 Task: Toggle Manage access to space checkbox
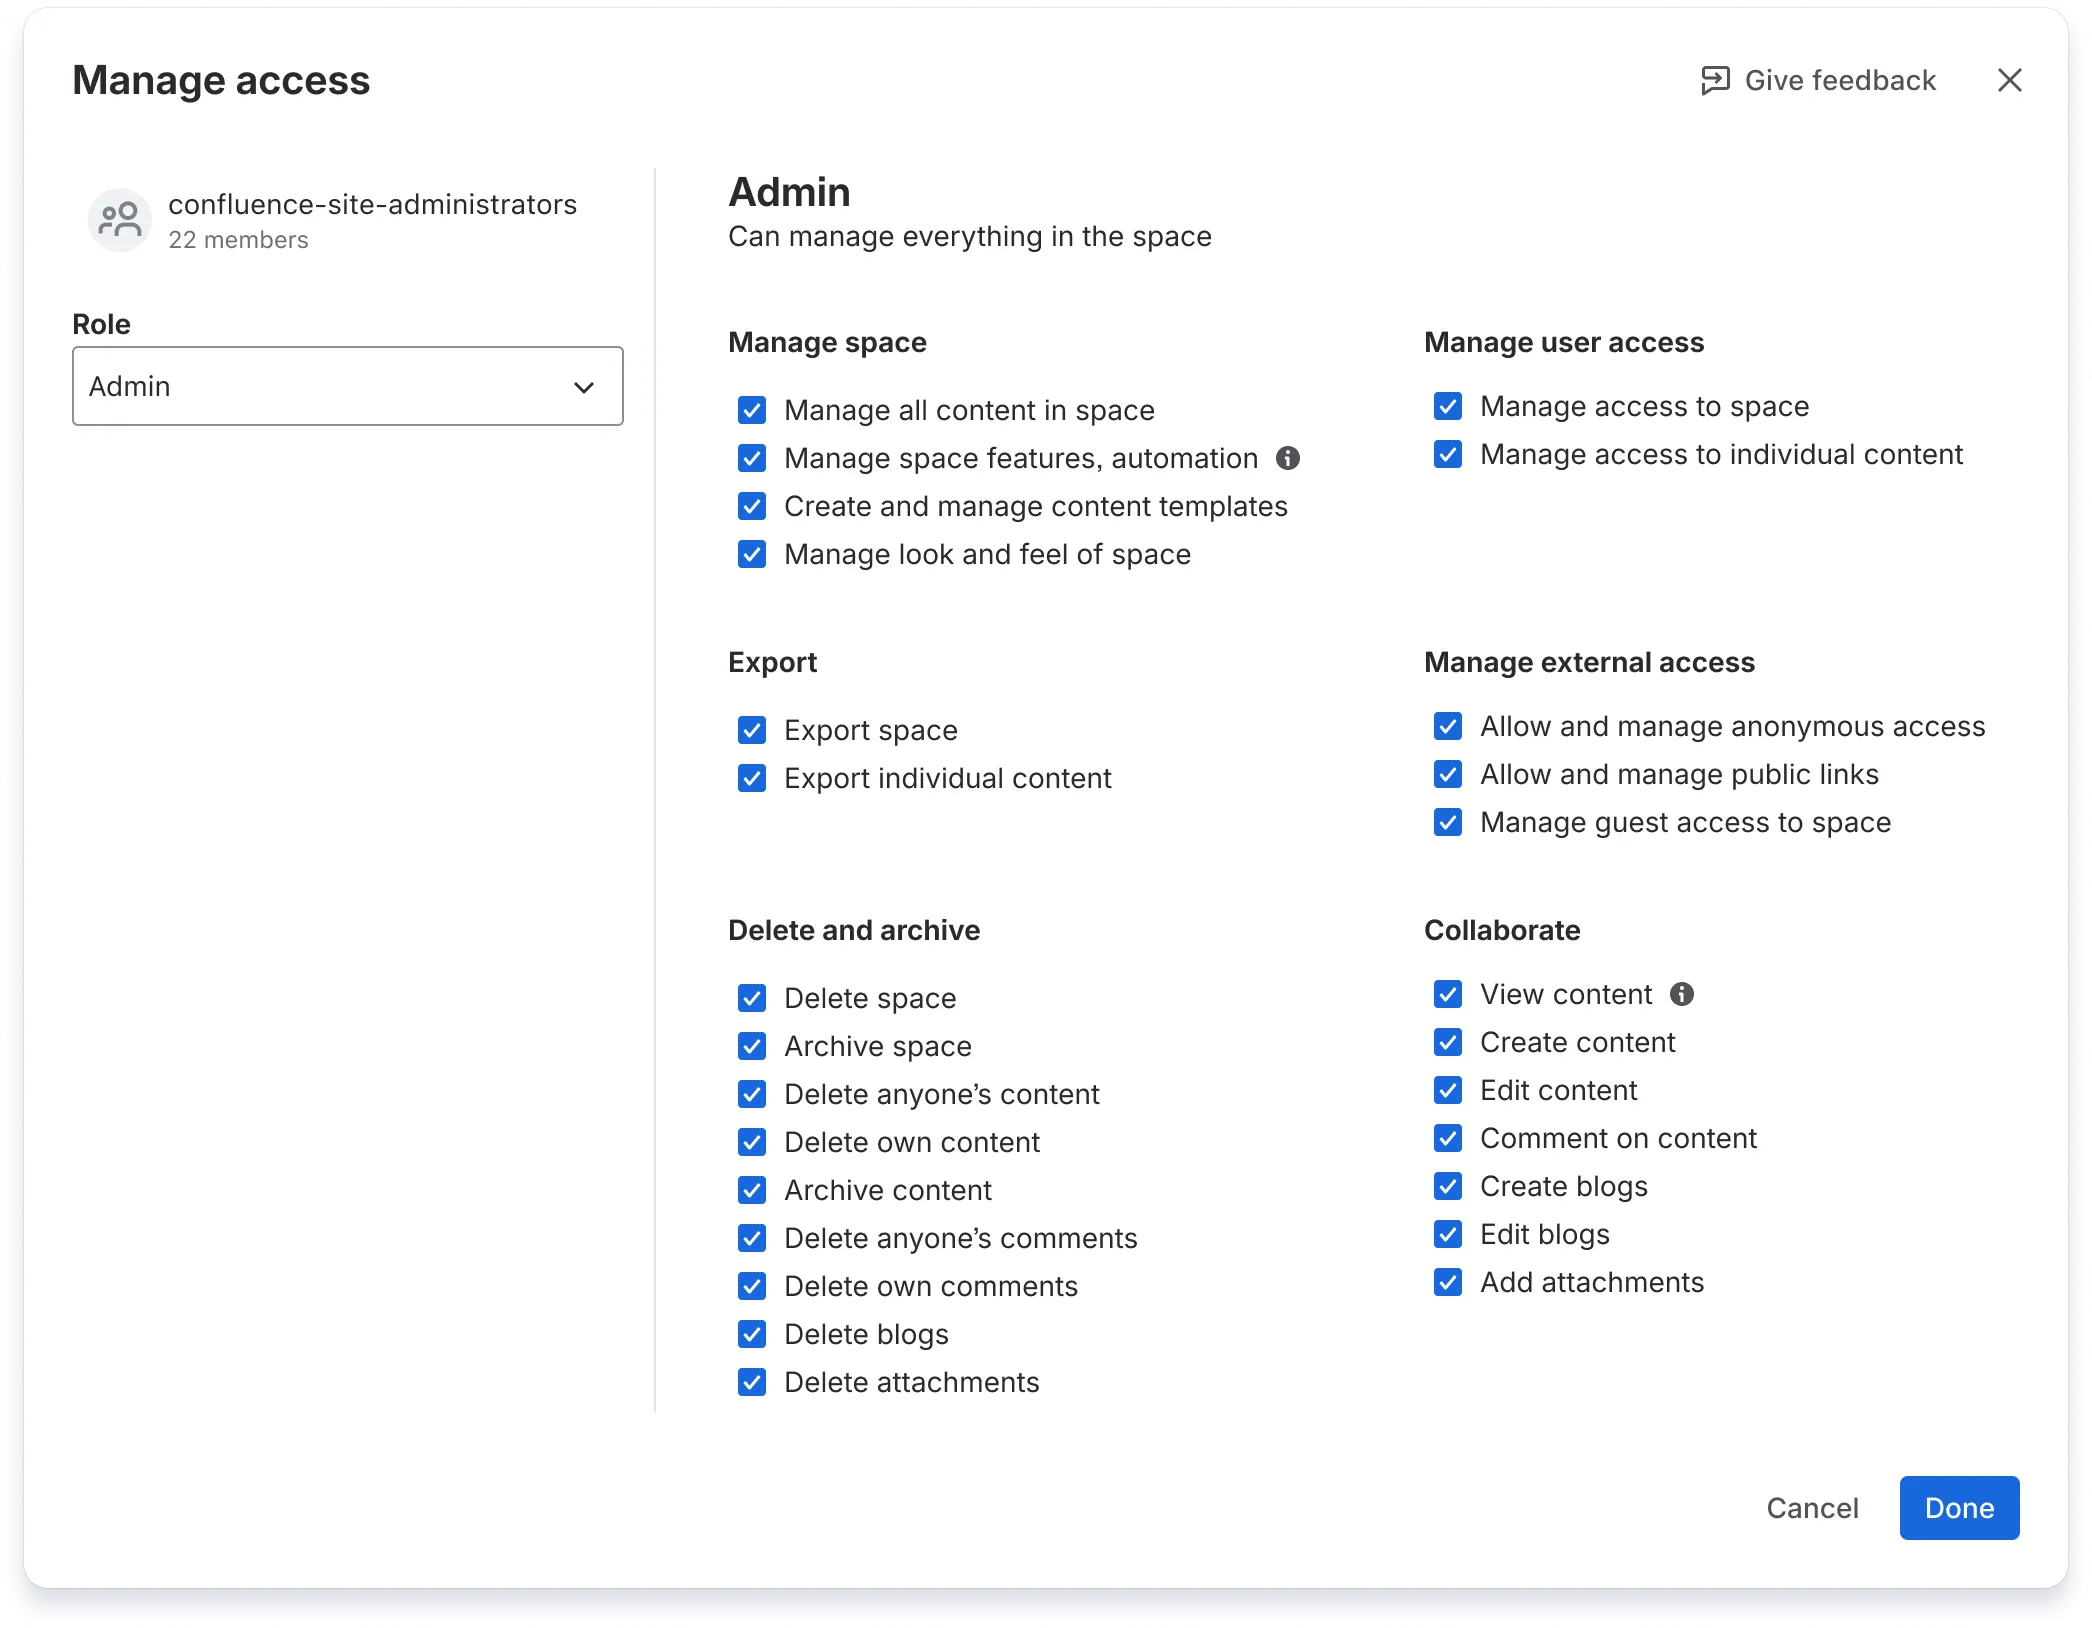click(x=1448, y=406)
